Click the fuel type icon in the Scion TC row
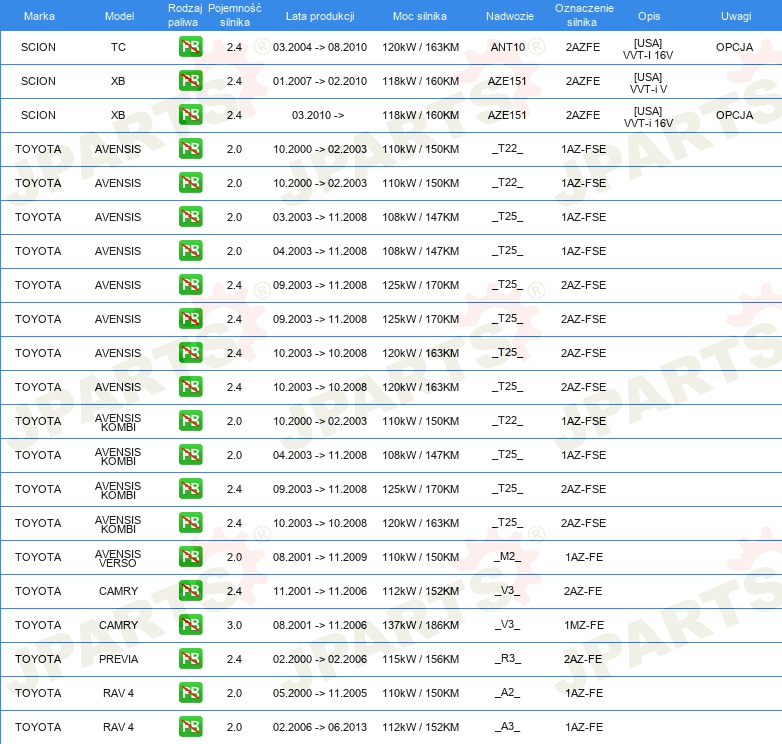 [190, 47]
